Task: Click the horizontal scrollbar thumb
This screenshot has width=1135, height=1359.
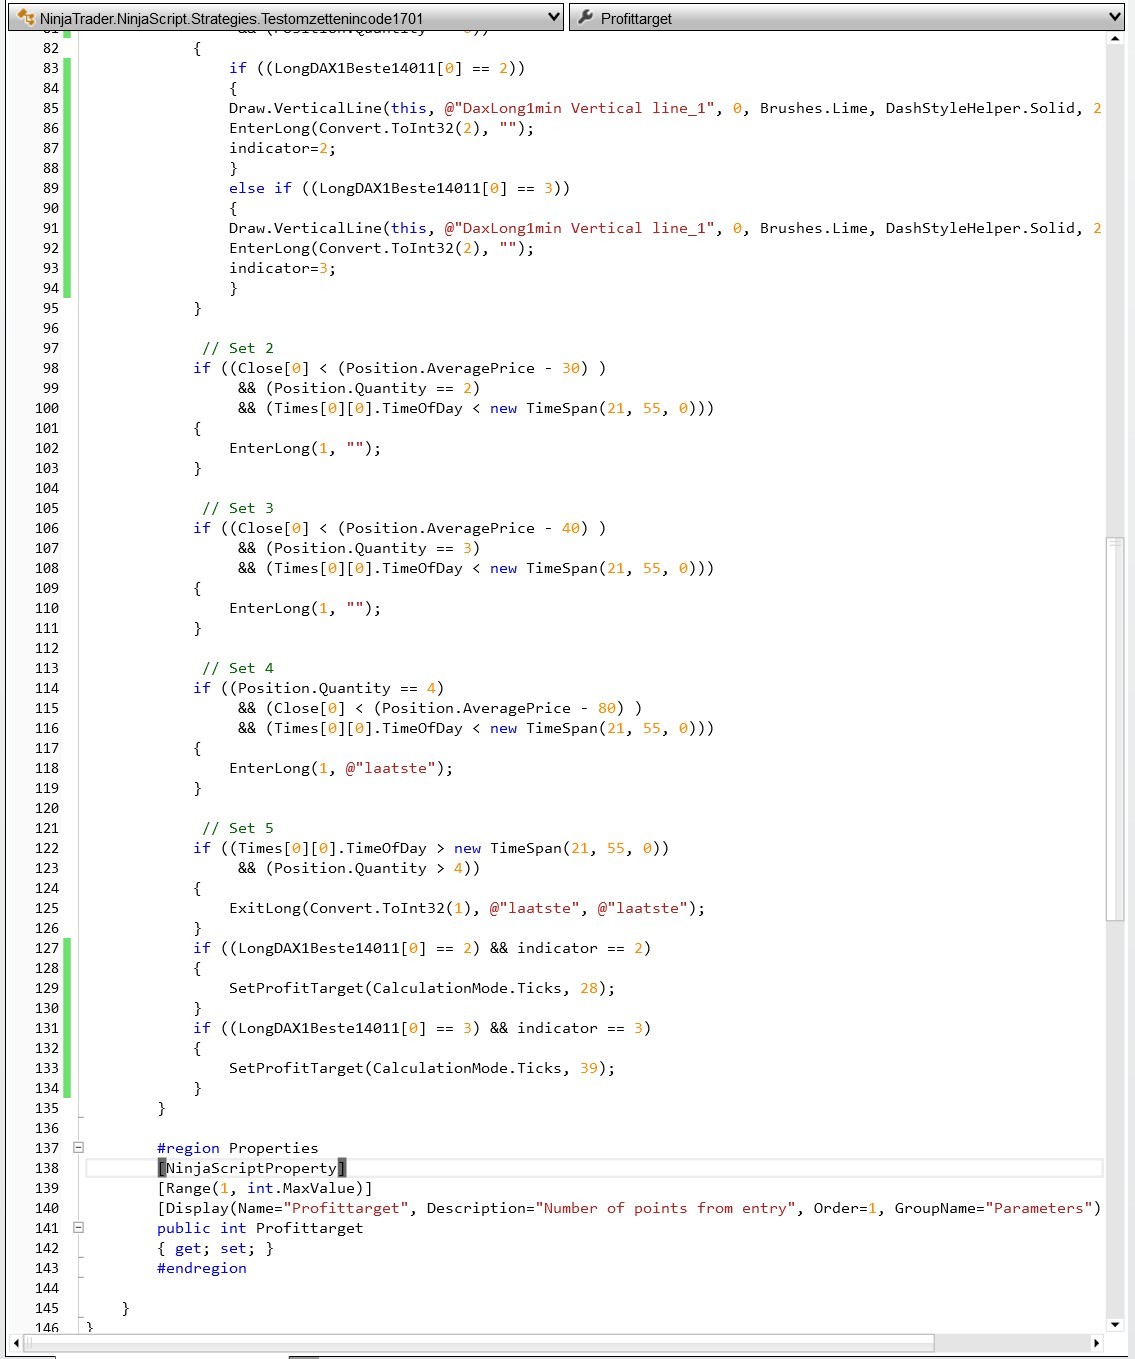Action: point(478,1343)
